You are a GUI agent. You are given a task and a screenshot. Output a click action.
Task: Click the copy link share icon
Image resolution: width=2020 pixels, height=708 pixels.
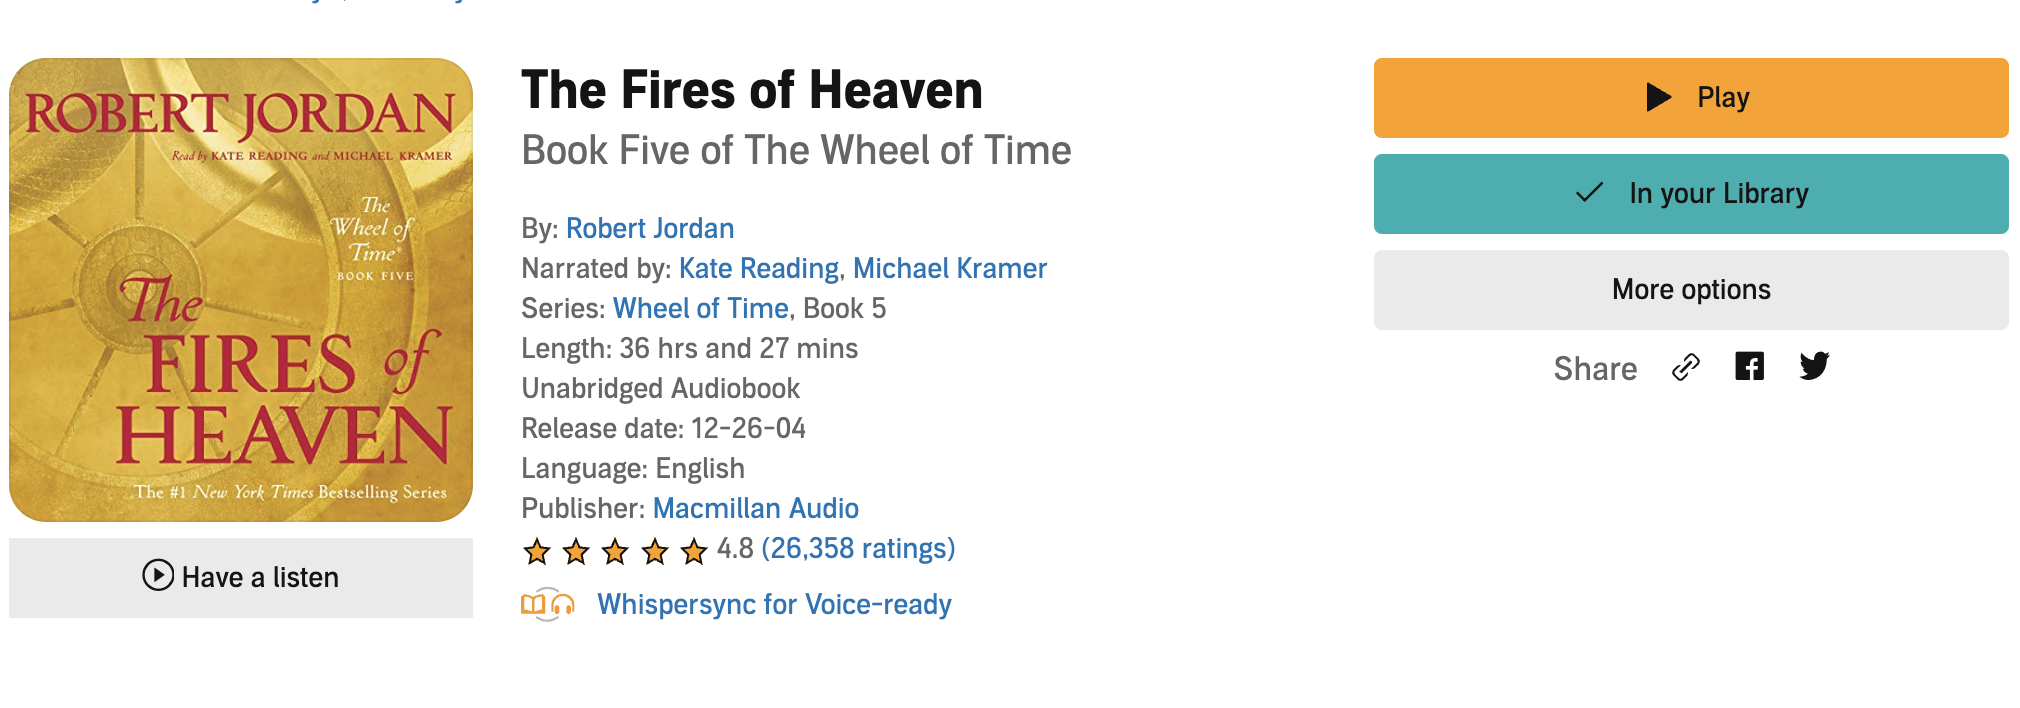[1685, 368]
